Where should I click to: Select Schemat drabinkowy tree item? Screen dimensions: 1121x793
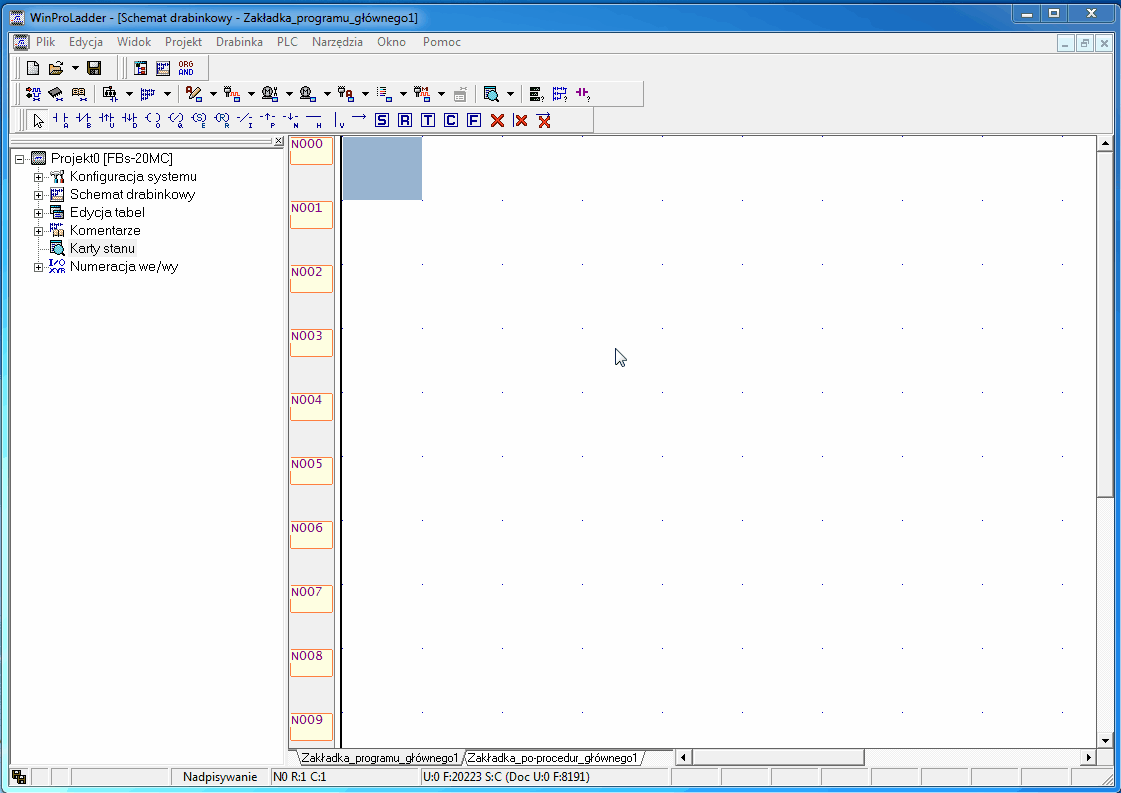coord(132,194)
